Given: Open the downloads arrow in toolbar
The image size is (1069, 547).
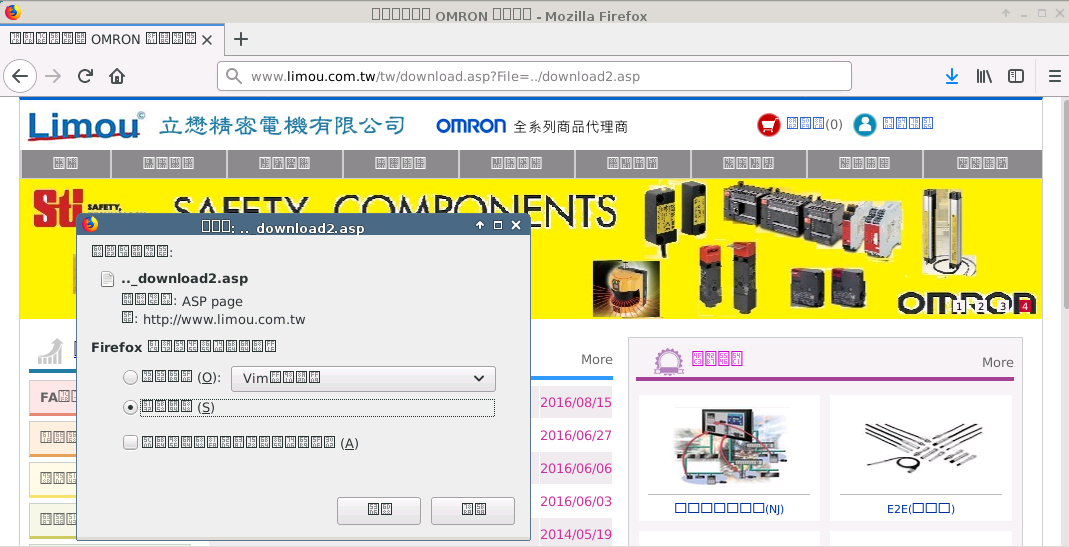Looking at the screenshot, I should point(952,76).
